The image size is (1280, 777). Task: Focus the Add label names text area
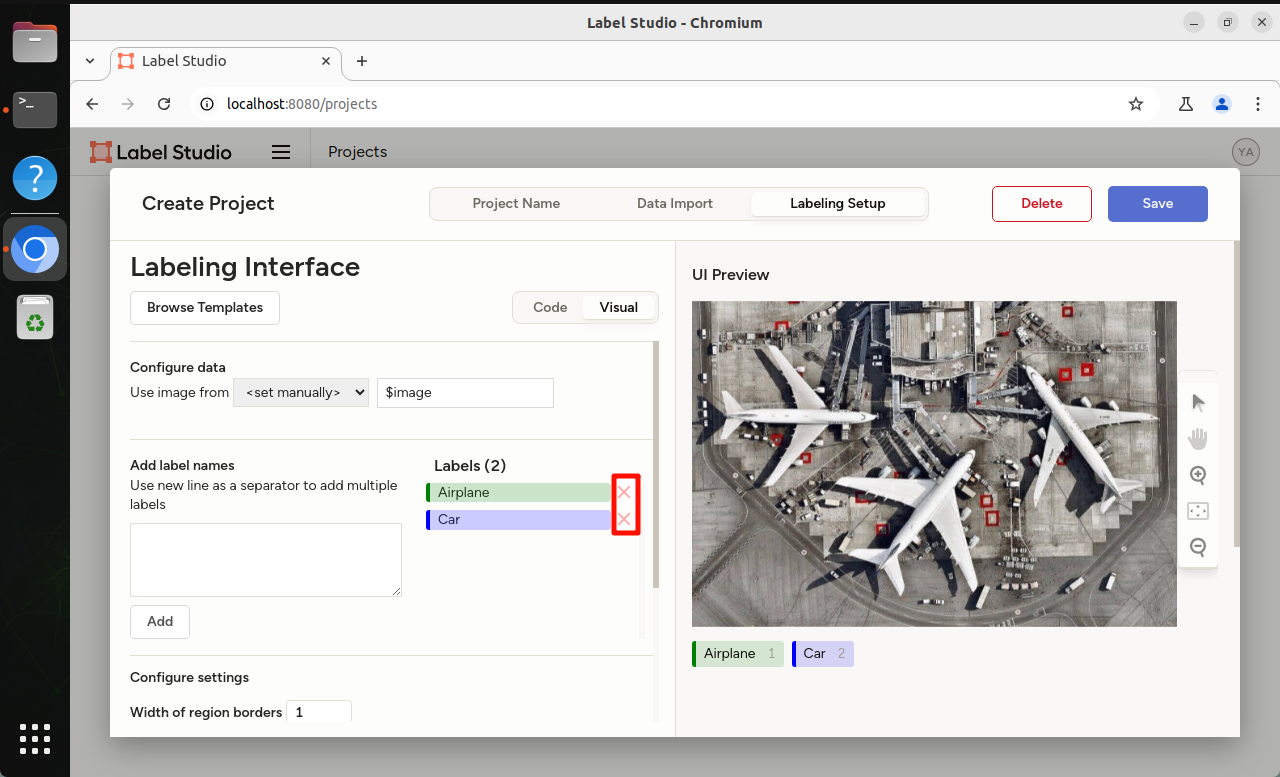(x=266, y=560)
